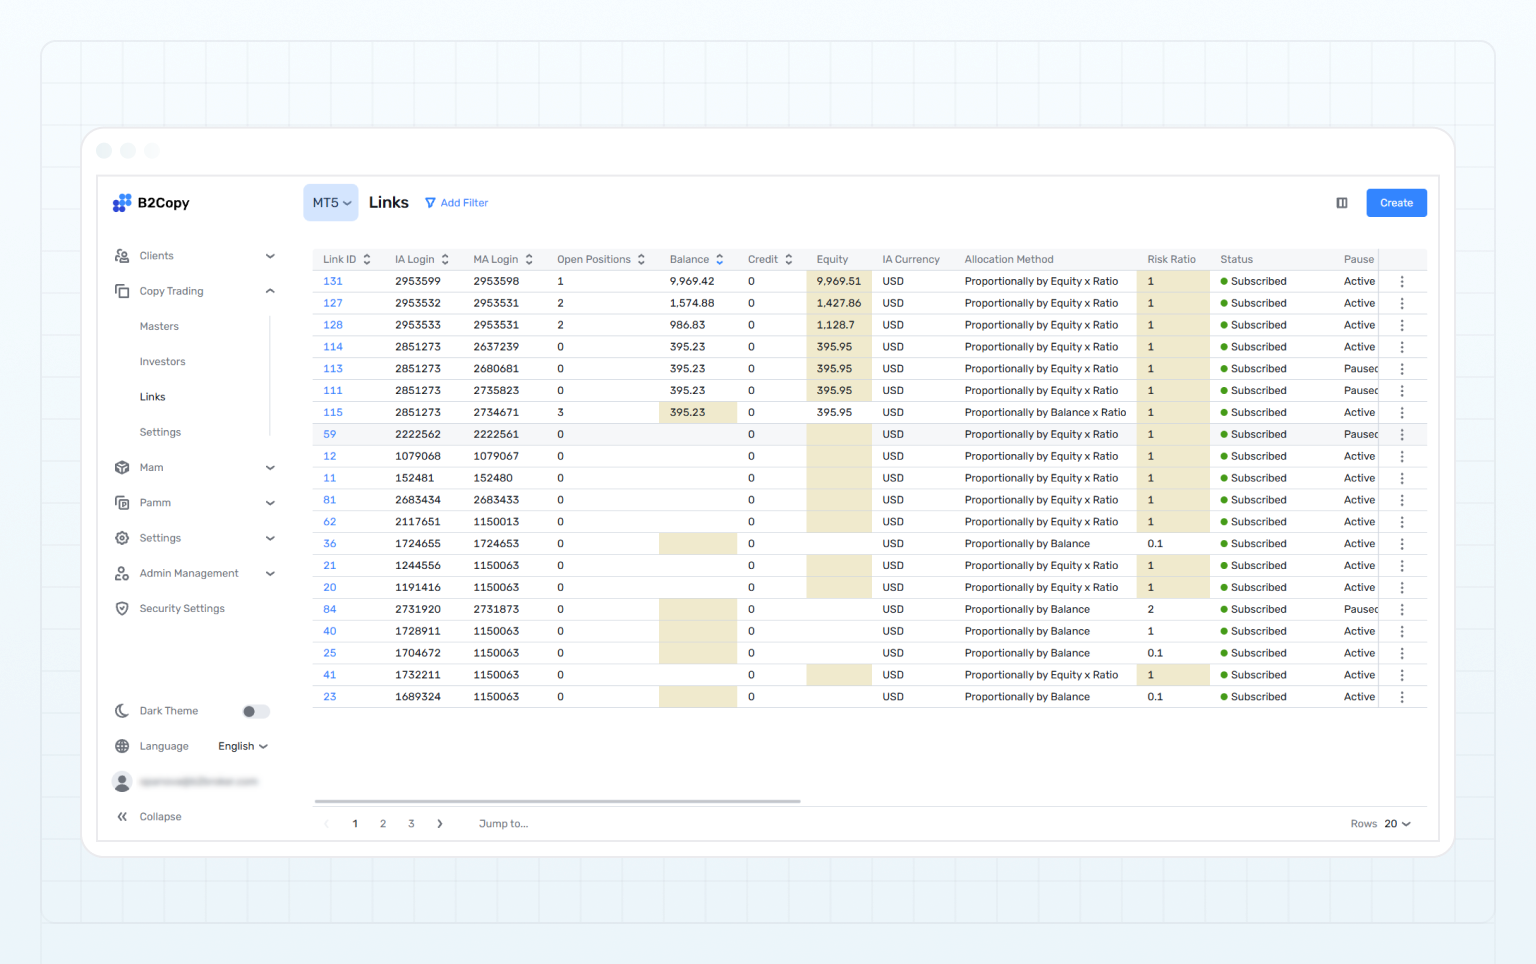Image resolution: width=1536 pixels, height=964 pixels.
Task: Open the MT5 platform dropdown
Action: (331, 203)
